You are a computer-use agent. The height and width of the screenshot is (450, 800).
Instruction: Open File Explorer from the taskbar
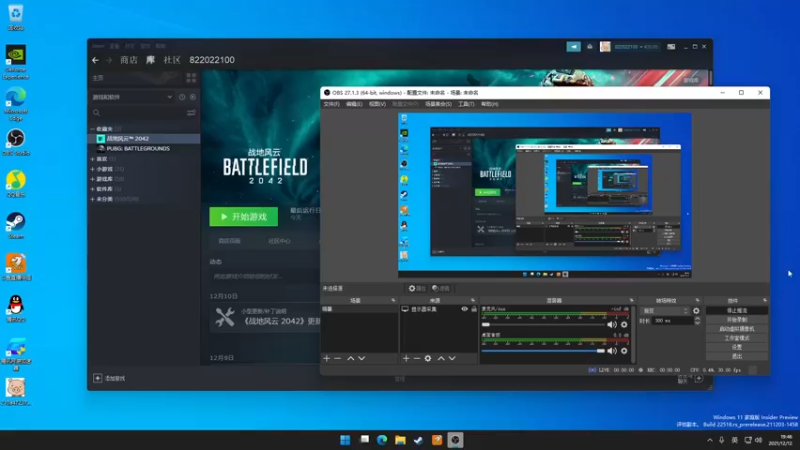coord(401,440)
